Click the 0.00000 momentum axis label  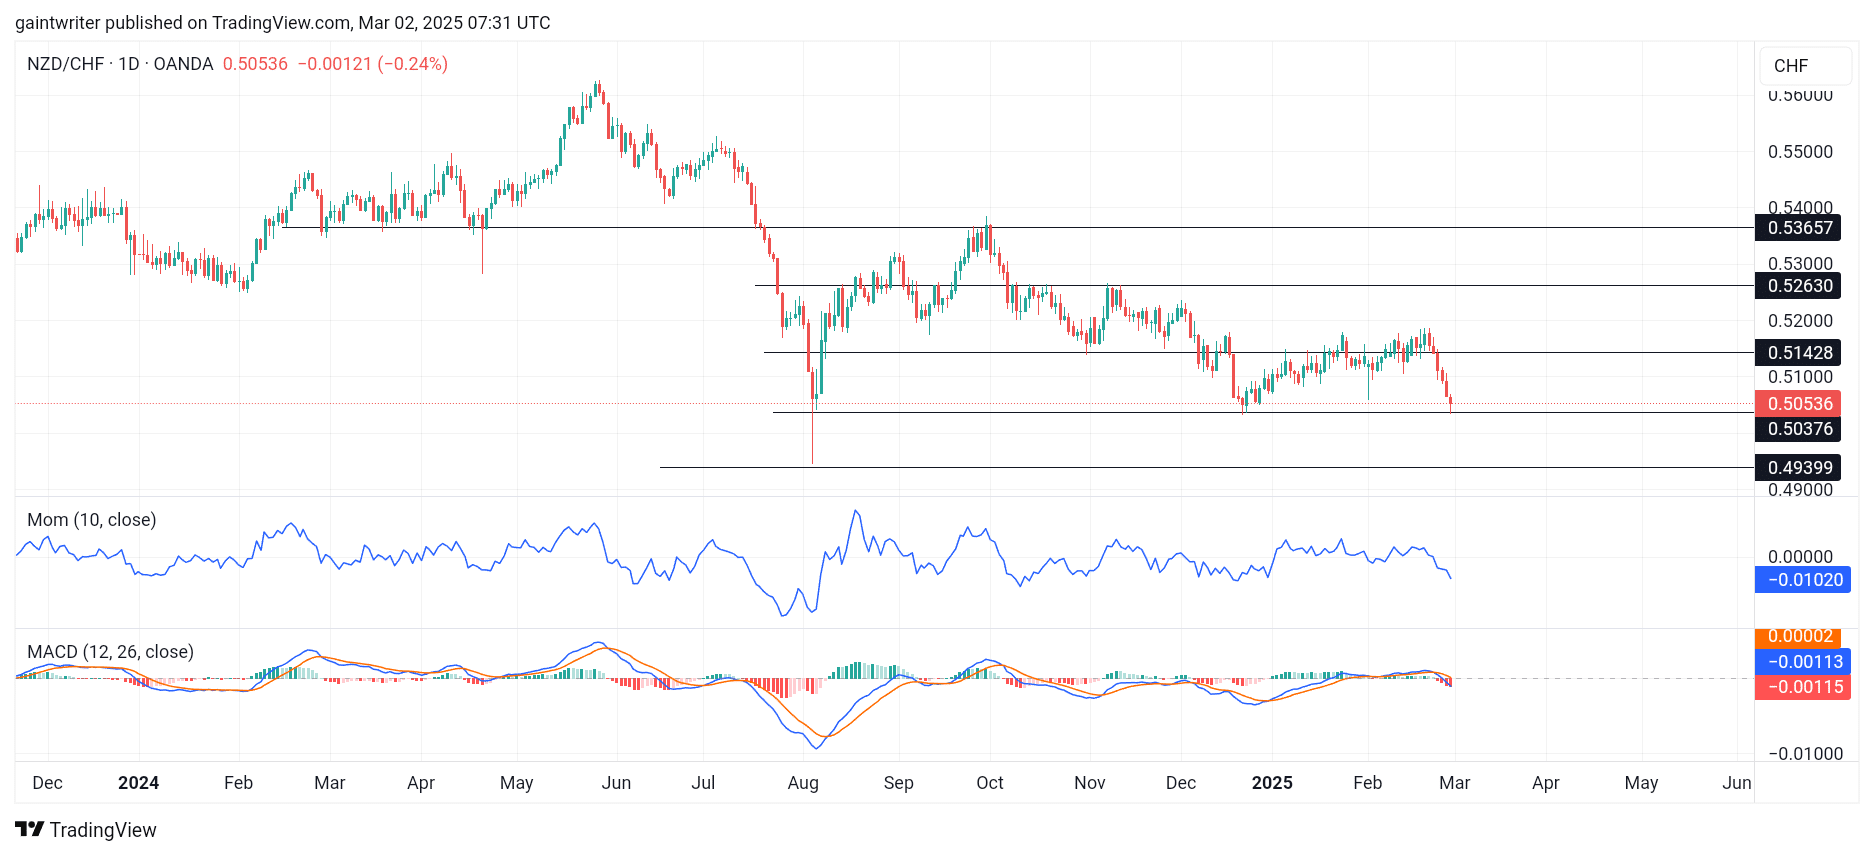(1800, 557)
